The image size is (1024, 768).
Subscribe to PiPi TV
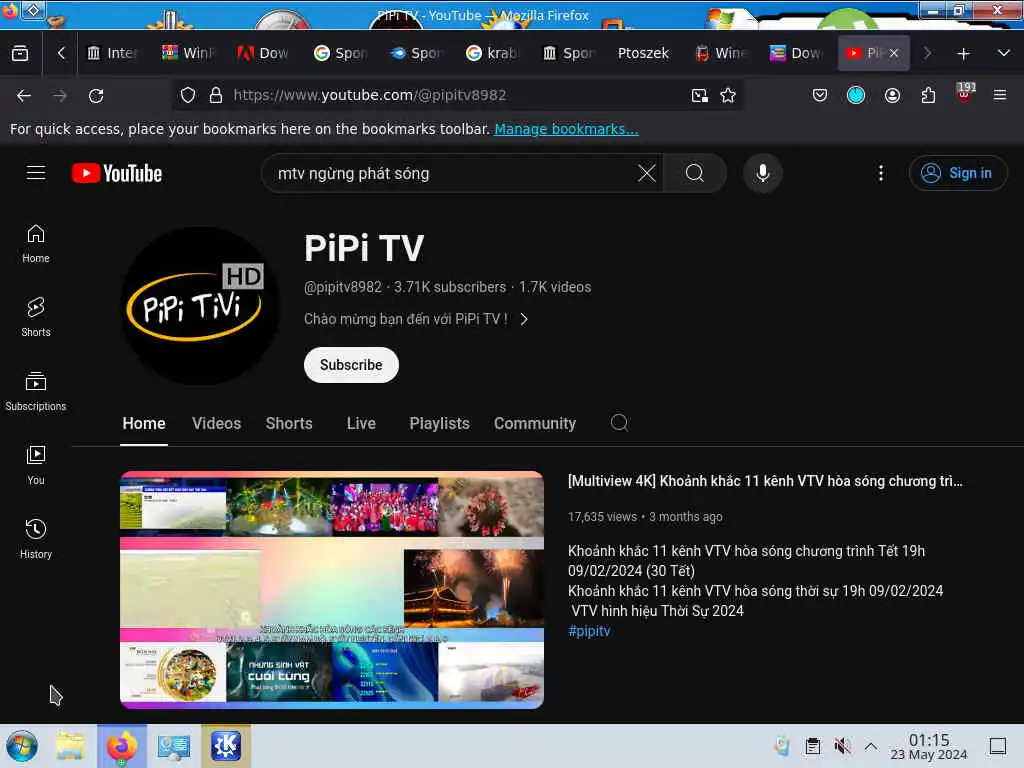click(351, 365)
